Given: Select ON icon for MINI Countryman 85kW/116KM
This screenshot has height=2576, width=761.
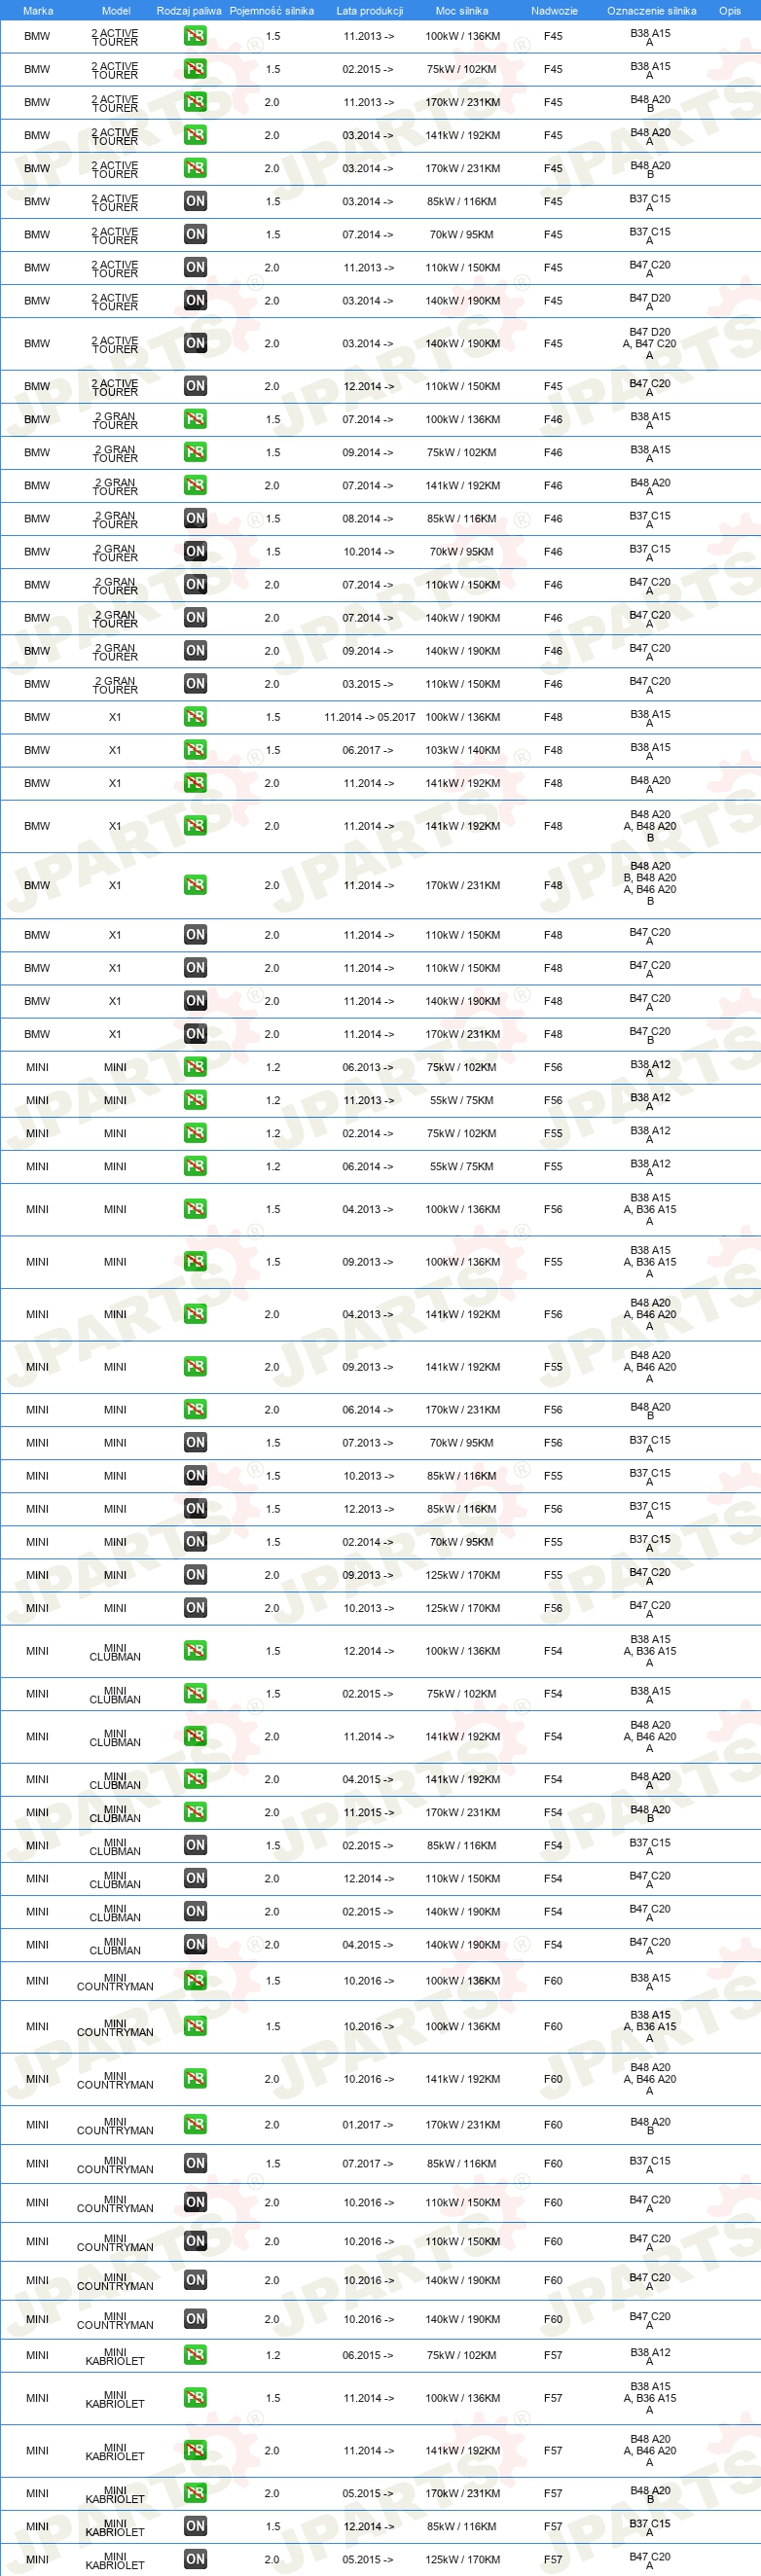Looking at the screenshot, I should click(195, 2163).
